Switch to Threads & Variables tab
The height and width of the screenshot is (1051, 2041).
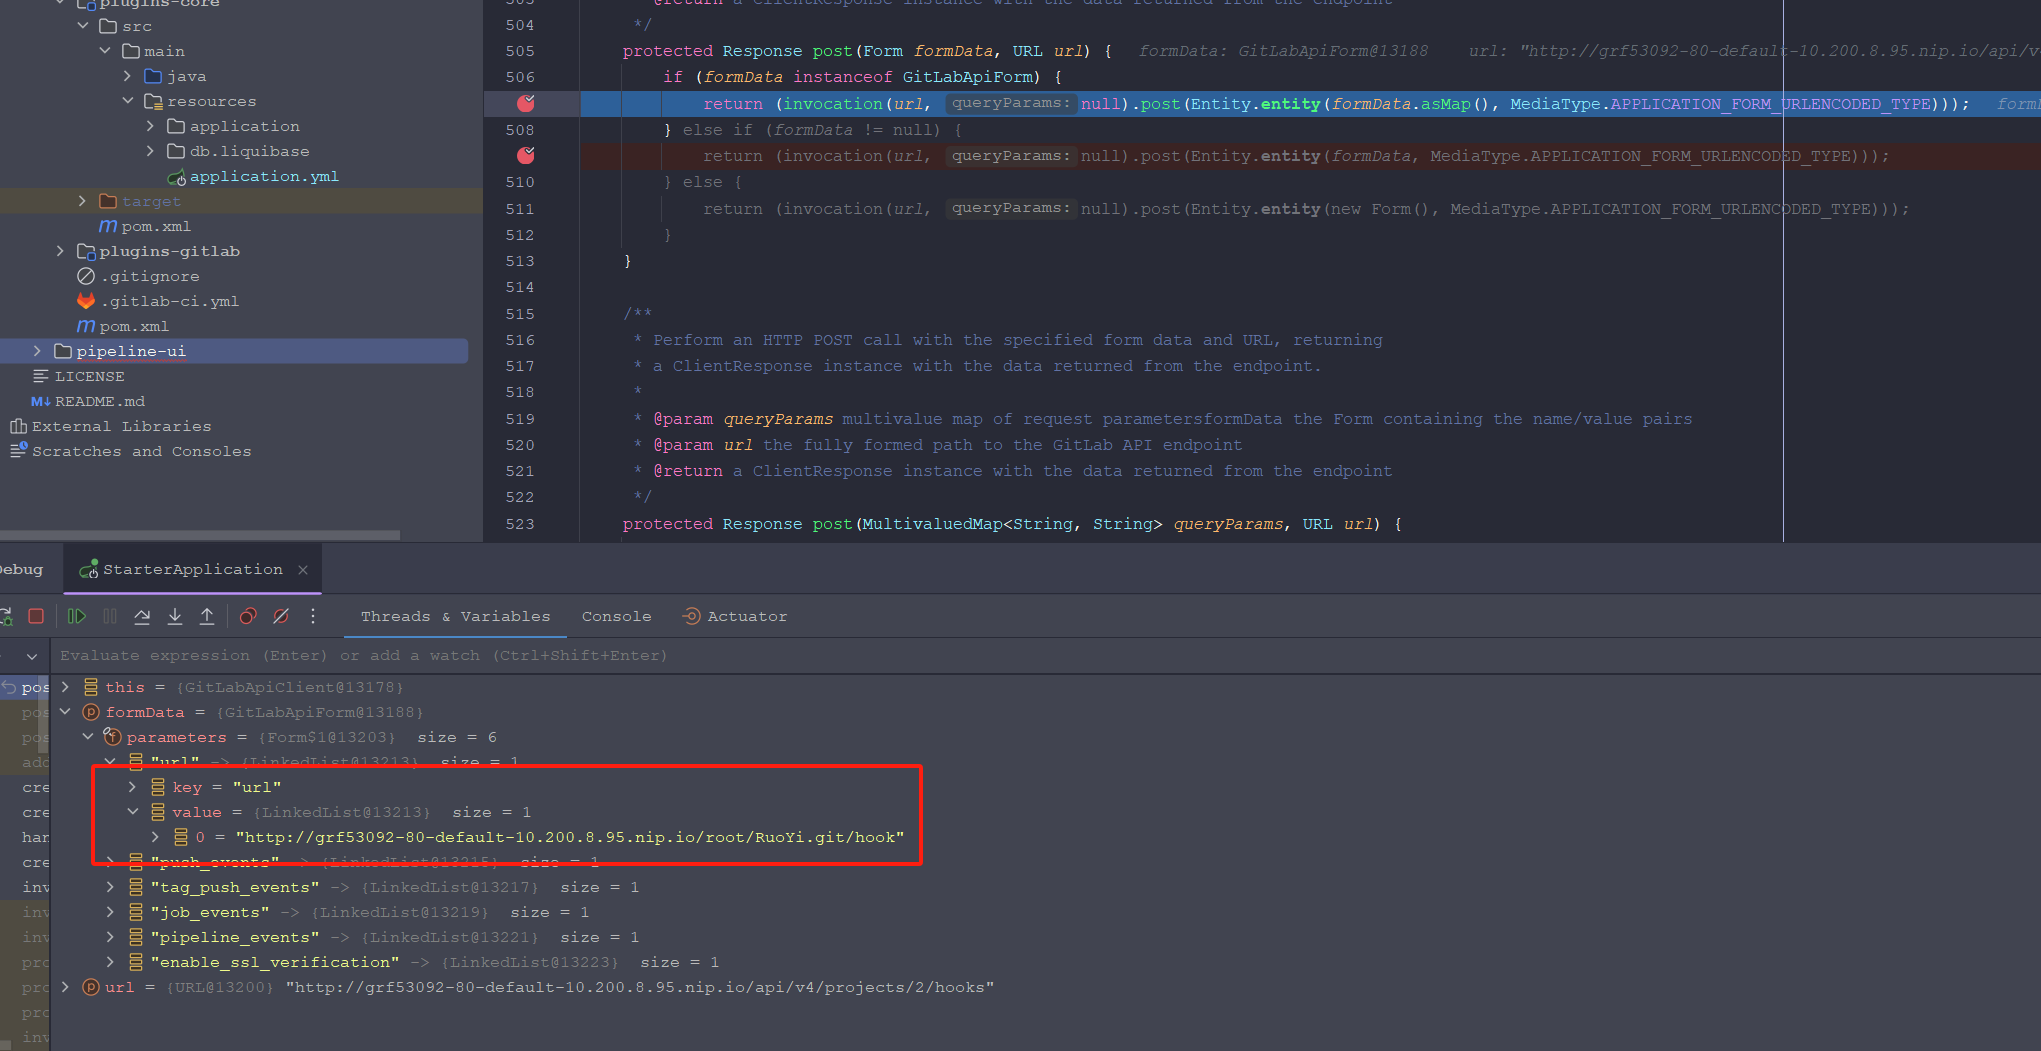[x=456, y=616]
